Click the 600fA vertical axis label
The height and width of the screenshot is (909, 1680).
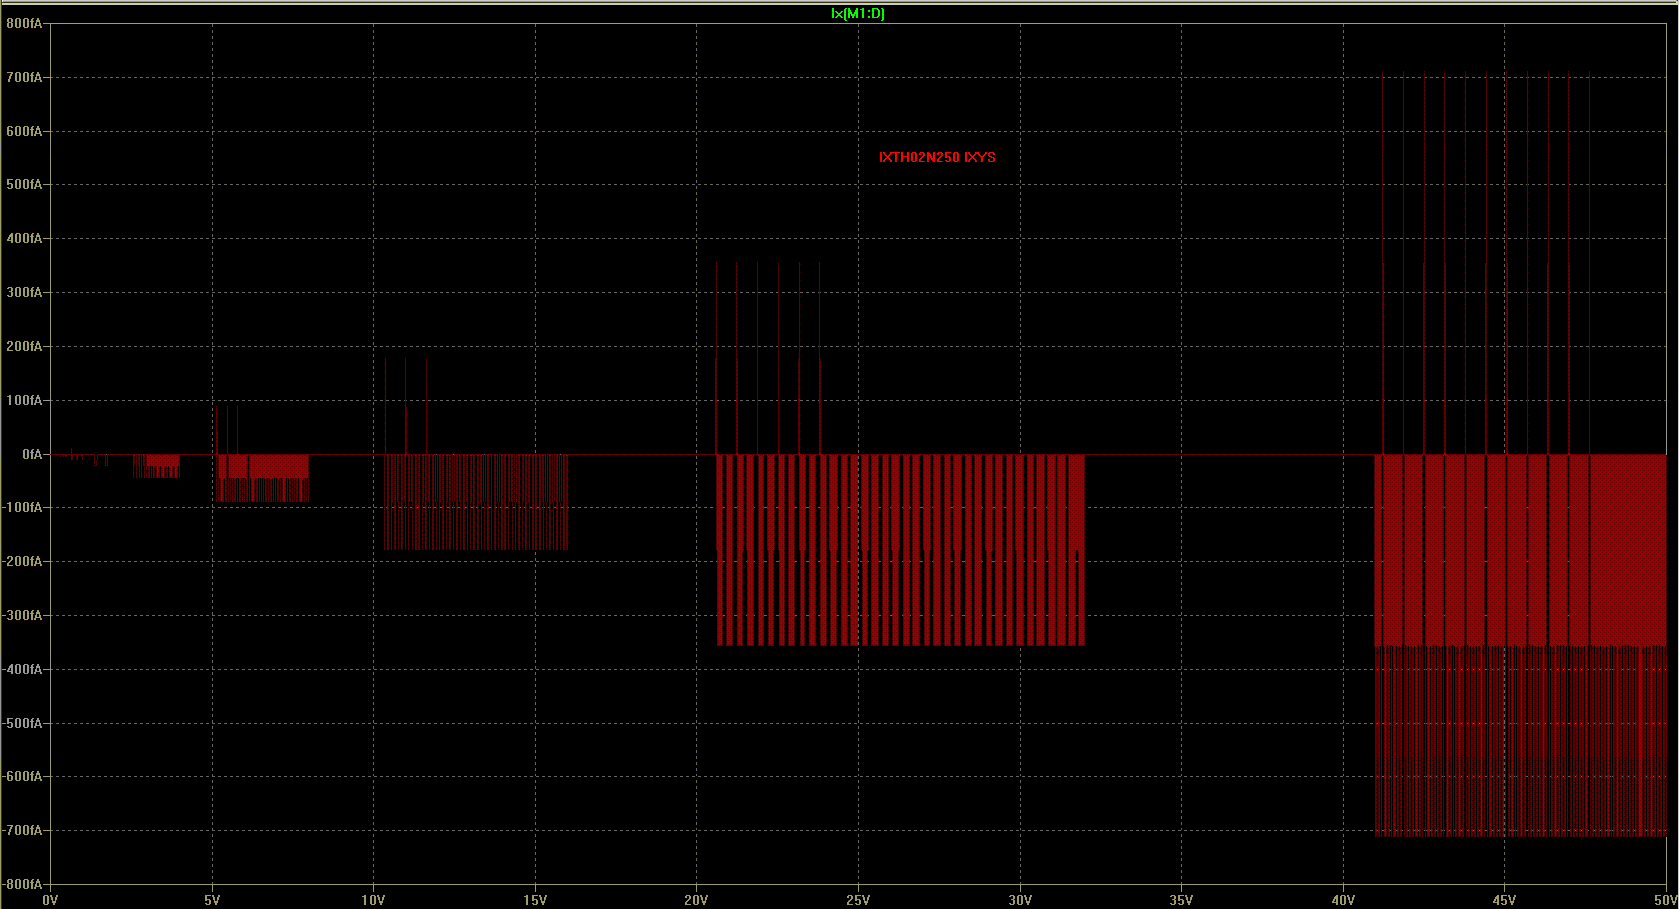pos(24,131)
